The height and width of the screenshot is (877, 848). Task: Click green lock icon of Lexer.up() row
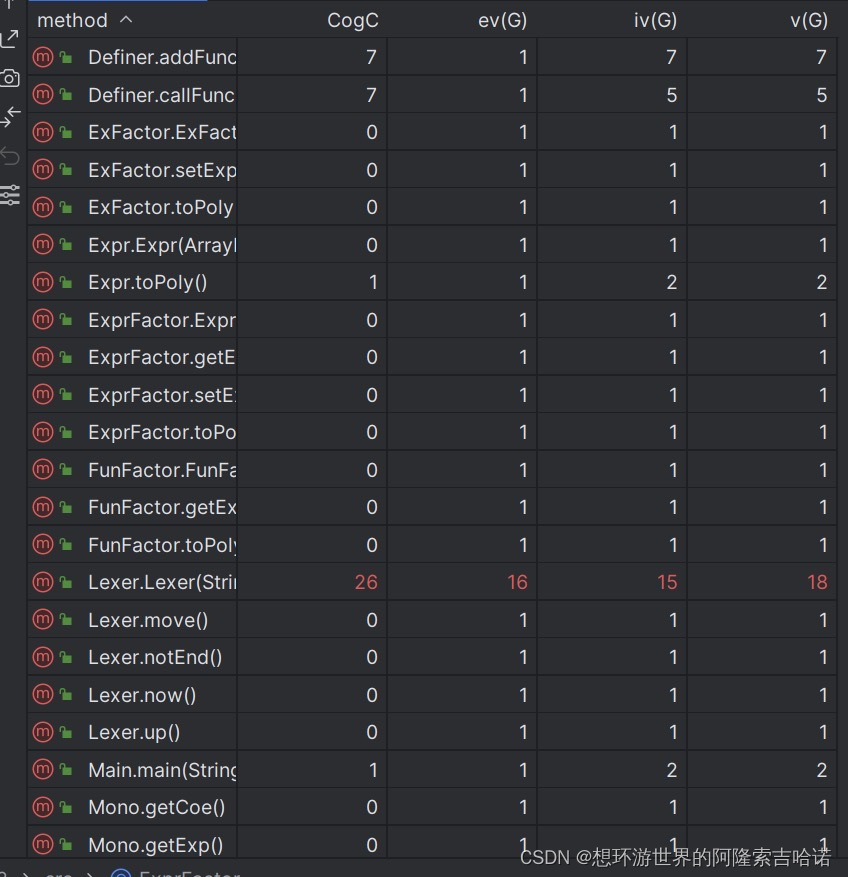click(66, 732)
